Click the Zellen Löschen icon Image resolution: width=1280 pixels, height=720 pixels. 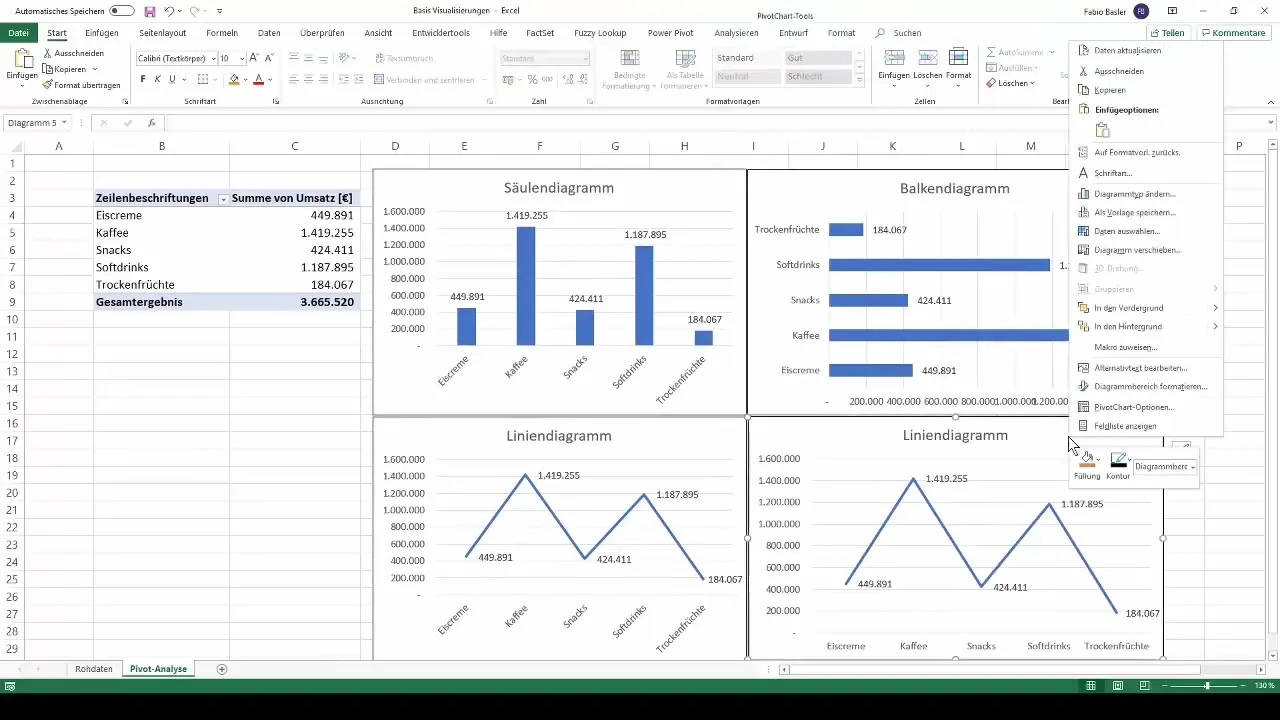point(927,58)
